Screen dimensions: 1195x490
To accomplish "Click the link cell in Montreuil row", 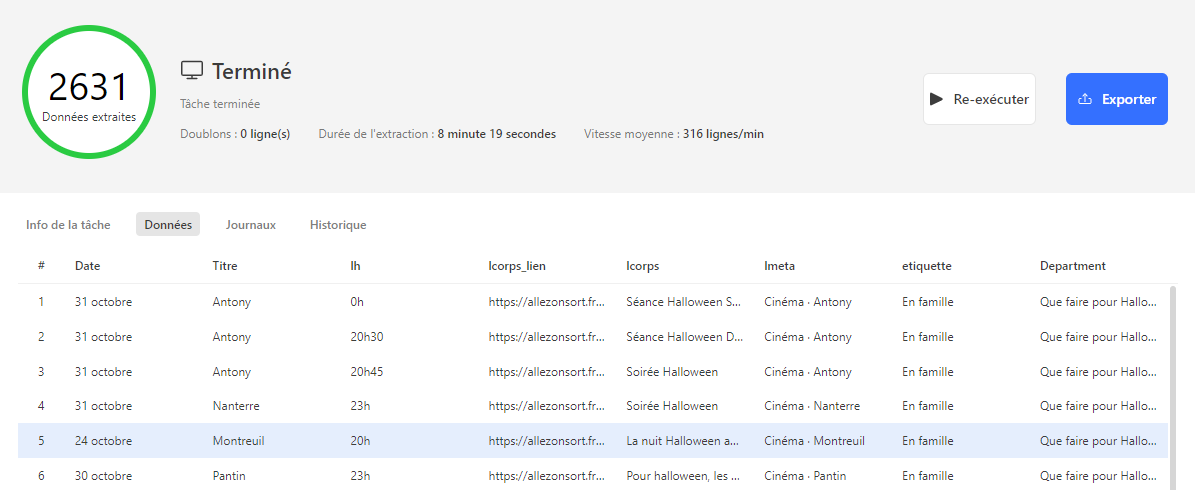I will [547, 440].
